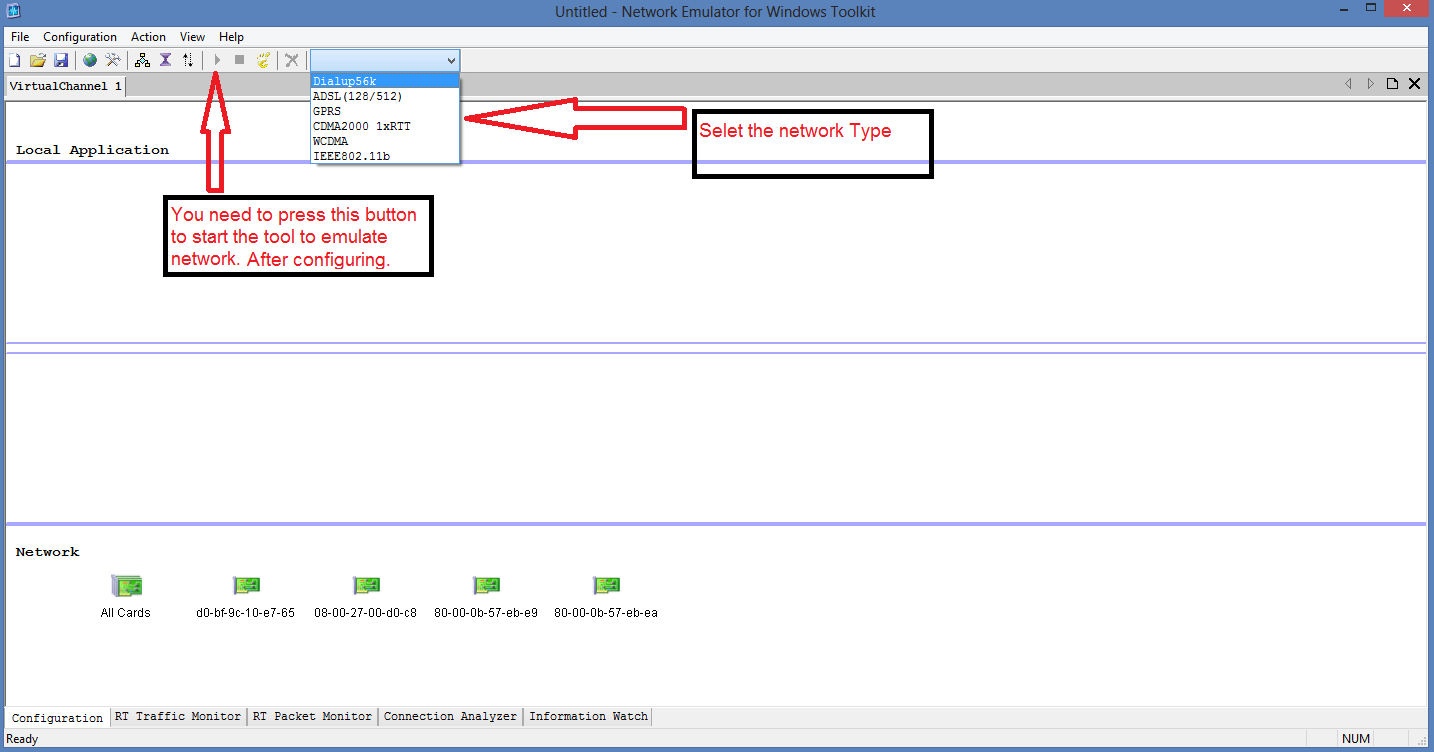Open the Configuration menu
This screenshot has width=1434, height=752.
click(79, 36)
